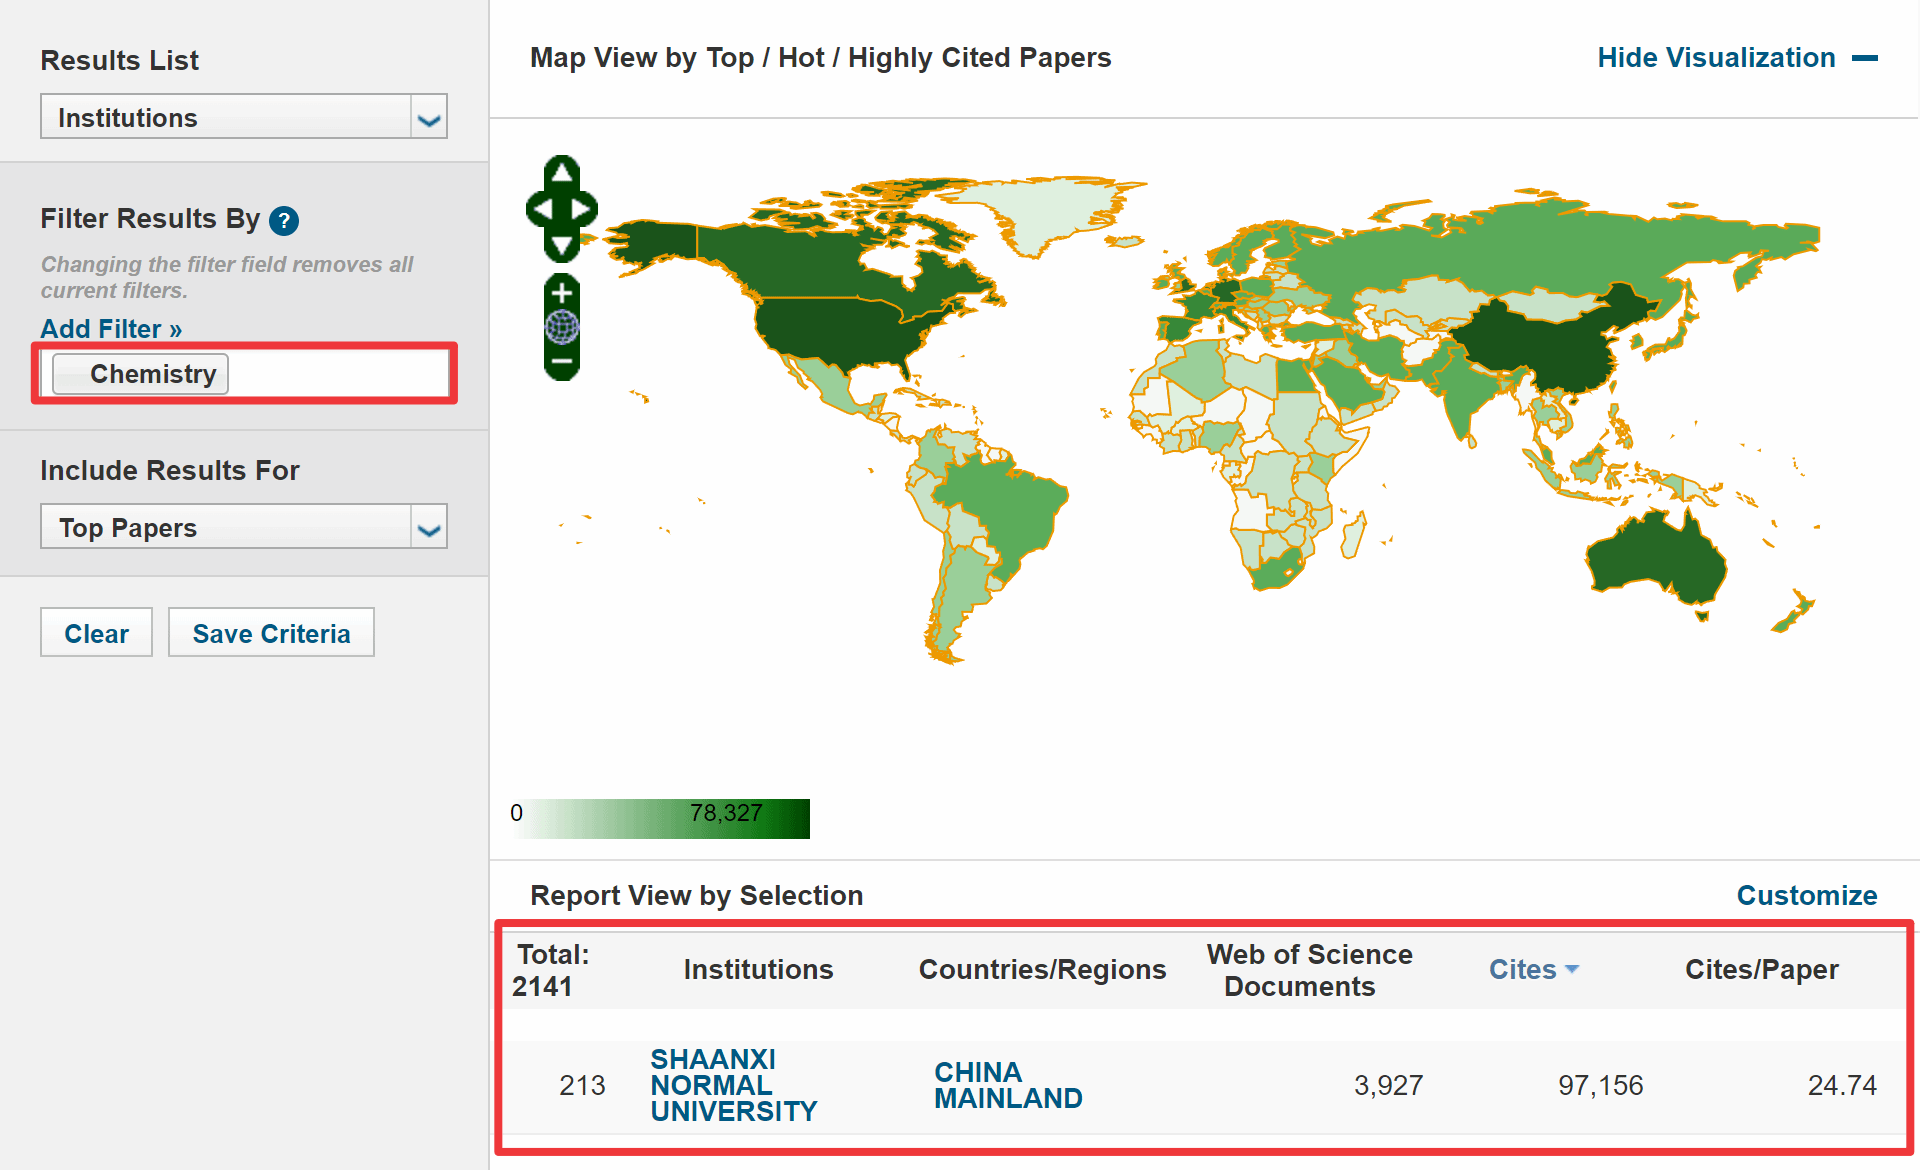Reset map to world view globe icon

click(562, 327)
